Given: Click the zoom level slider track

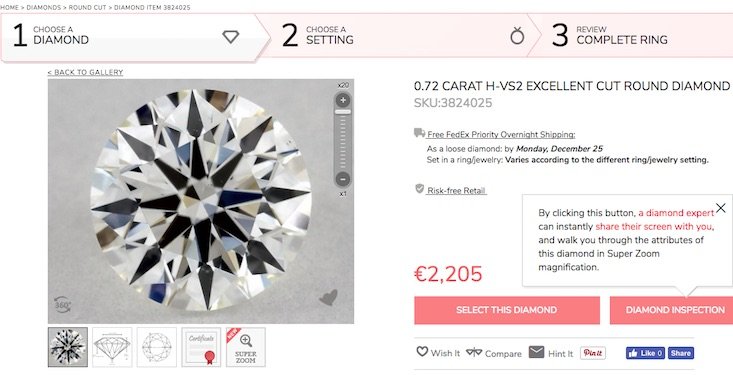Looking at the screenshot, I should (343, 140).
